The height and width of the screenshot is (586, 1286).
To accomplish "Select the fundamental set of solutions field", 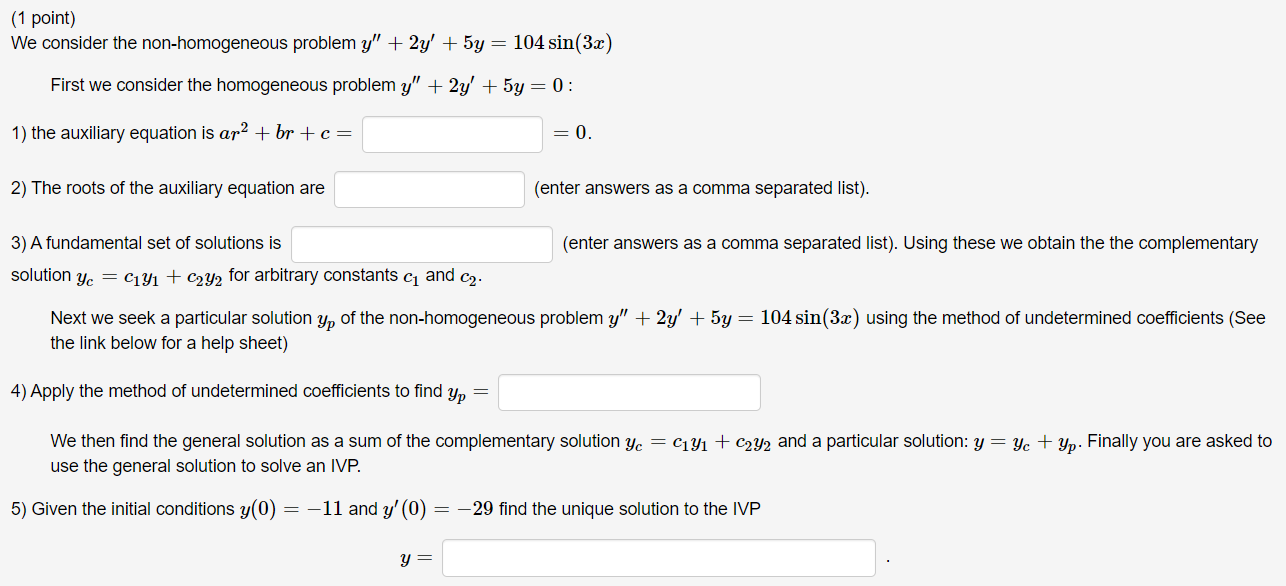I will (422, 244).
